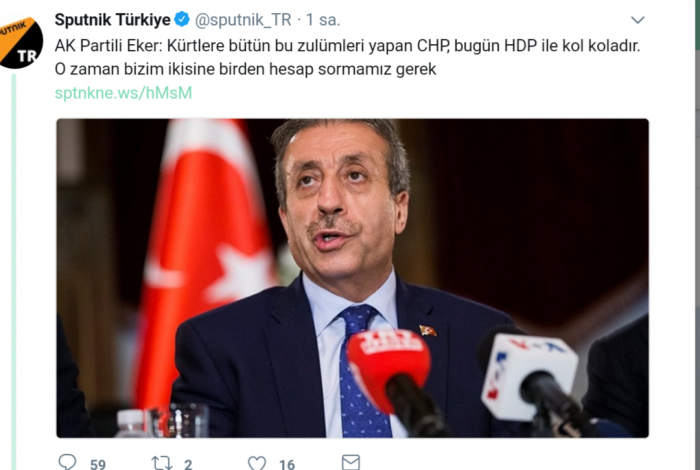Viewport: 700px width, 470px height.
Task: Click the Turkish flag in the photo
Action: pos(205,263)
